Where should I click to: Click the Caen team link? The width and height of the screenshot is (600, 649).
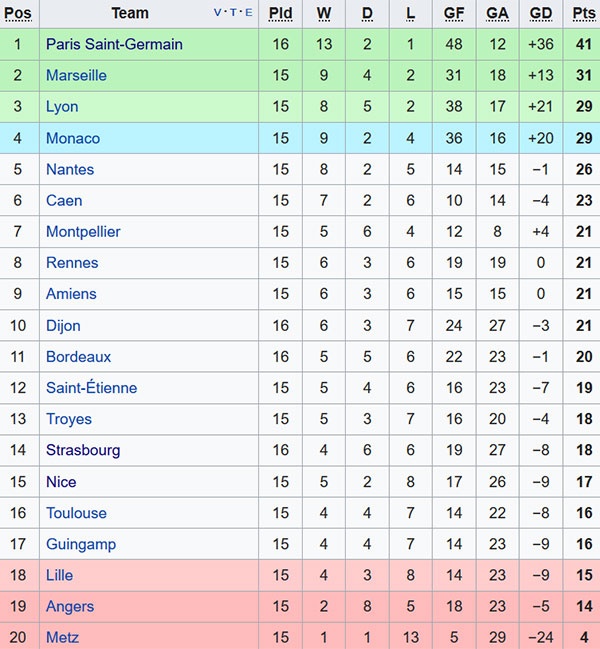click(x=64, y=200)
